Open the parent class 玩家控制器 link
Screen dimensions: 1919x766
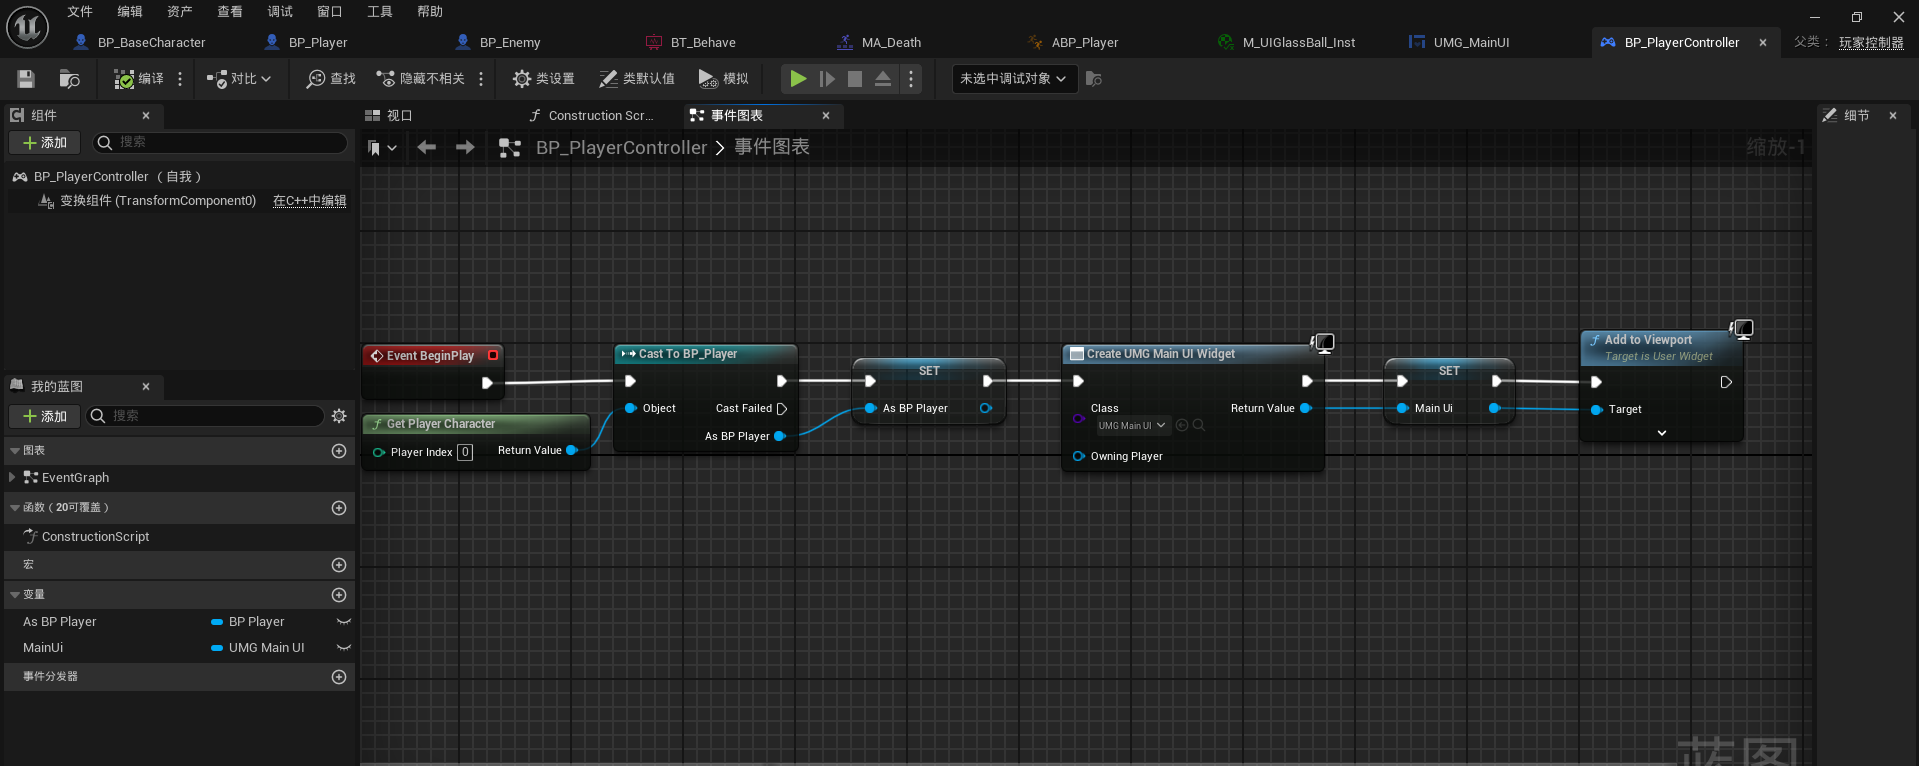click(1871, 43)
